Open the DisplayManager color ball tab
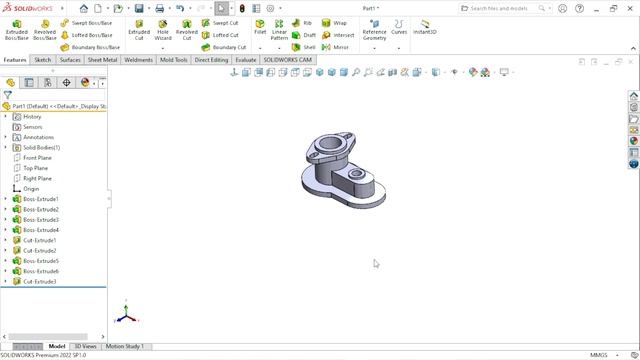 click(x=85, y=83)
